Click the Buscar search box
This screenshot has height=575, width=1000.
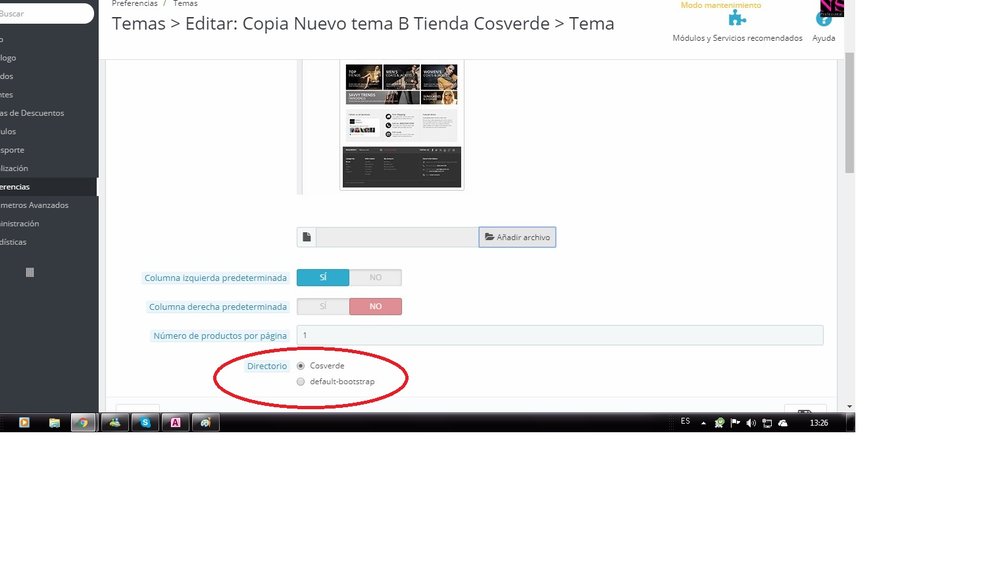[x=45, y=13]
